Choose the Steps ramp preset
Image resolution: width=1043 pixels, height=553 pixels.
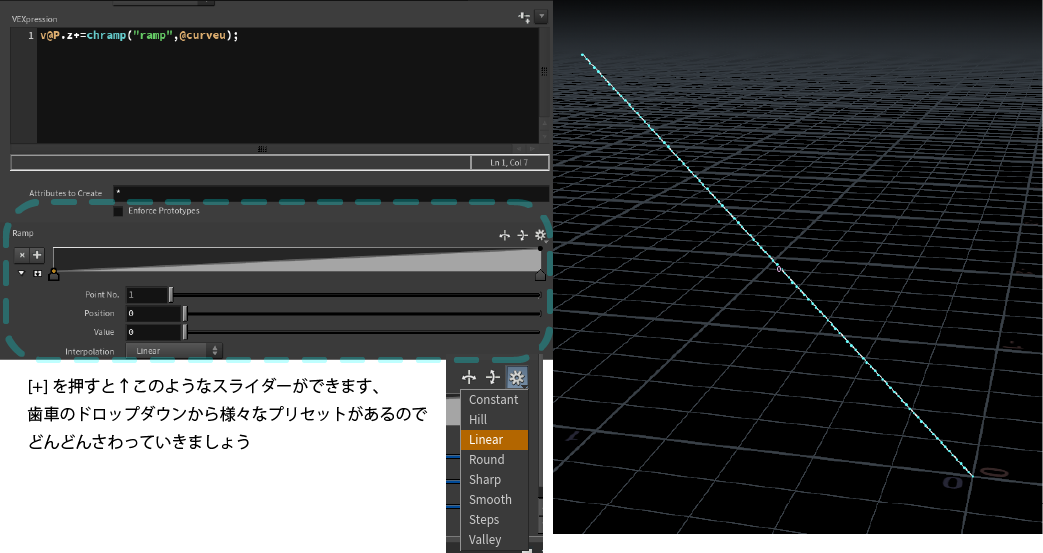494,520
